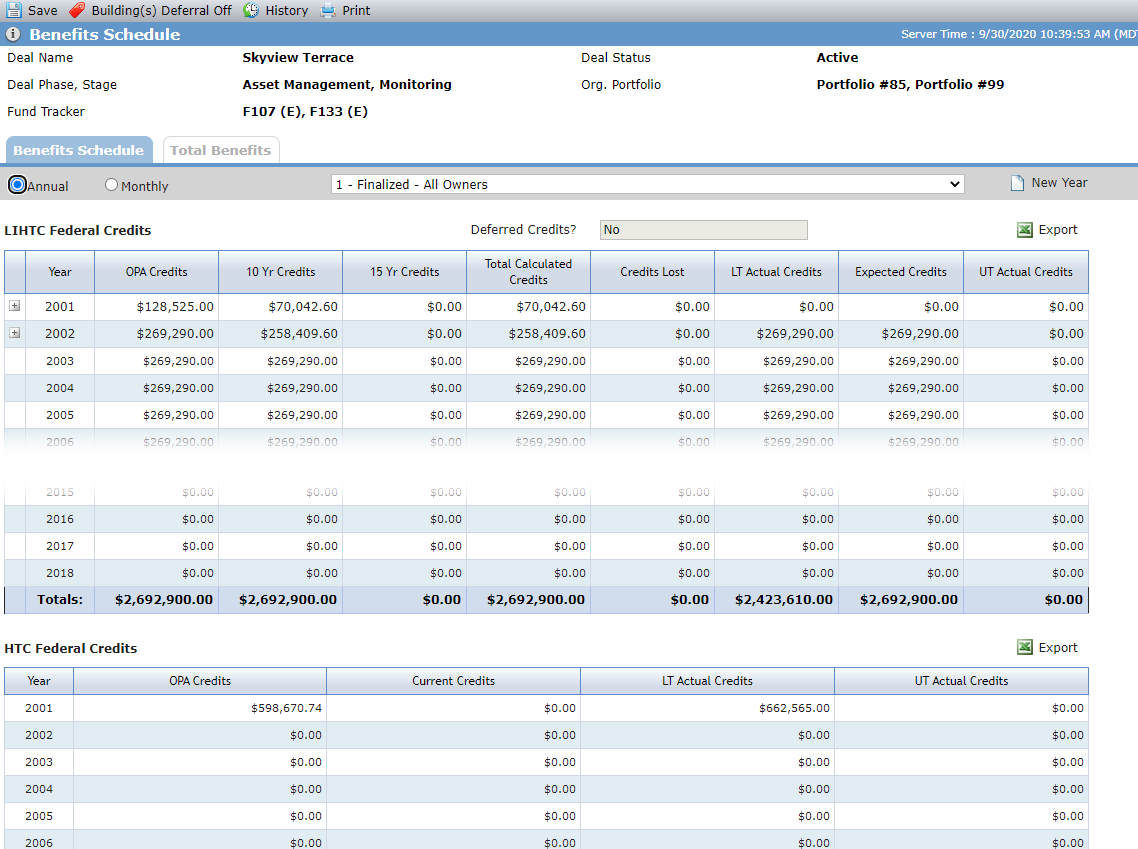The image size is (1138, 849).
Task: Click the HTC LT Actual Credits header
Action: pyautogui.click(x=708, y=681)
